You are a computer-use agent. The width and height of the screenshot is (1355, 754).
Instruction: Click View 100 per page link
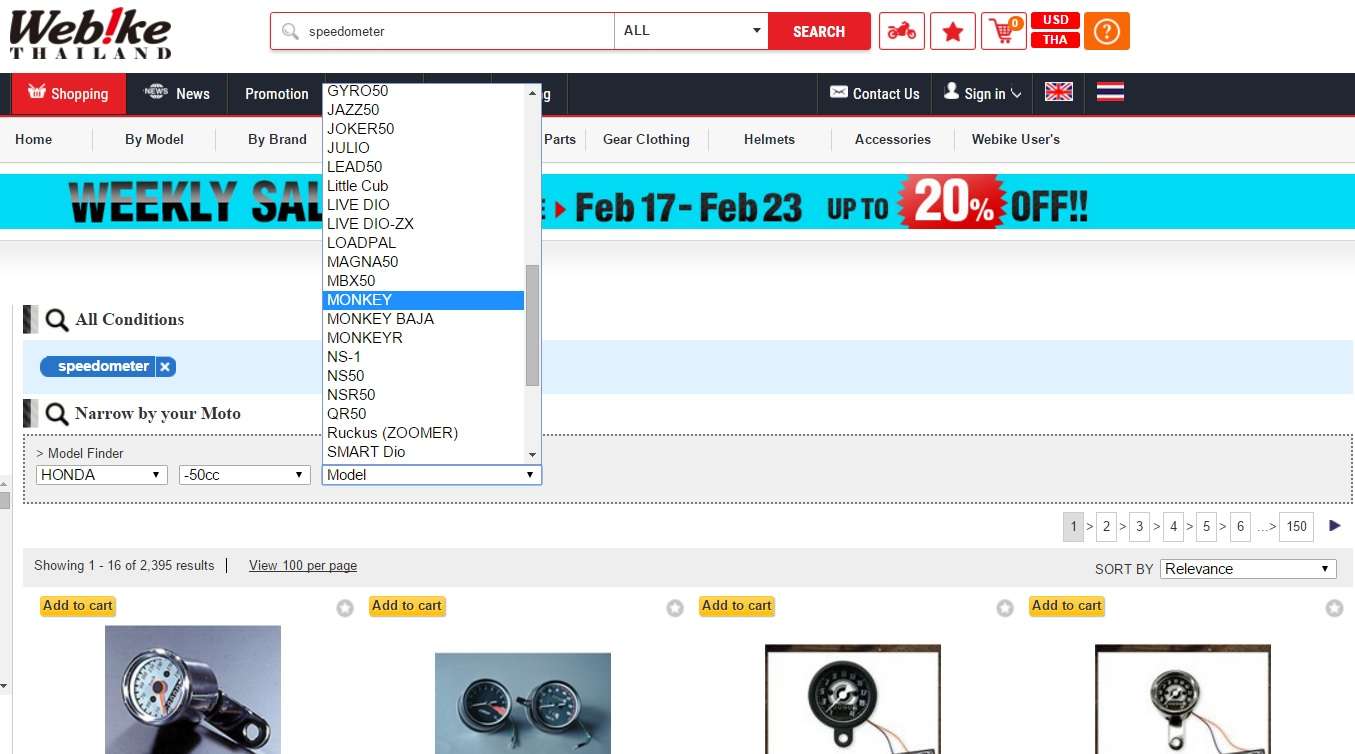(303, 565)
